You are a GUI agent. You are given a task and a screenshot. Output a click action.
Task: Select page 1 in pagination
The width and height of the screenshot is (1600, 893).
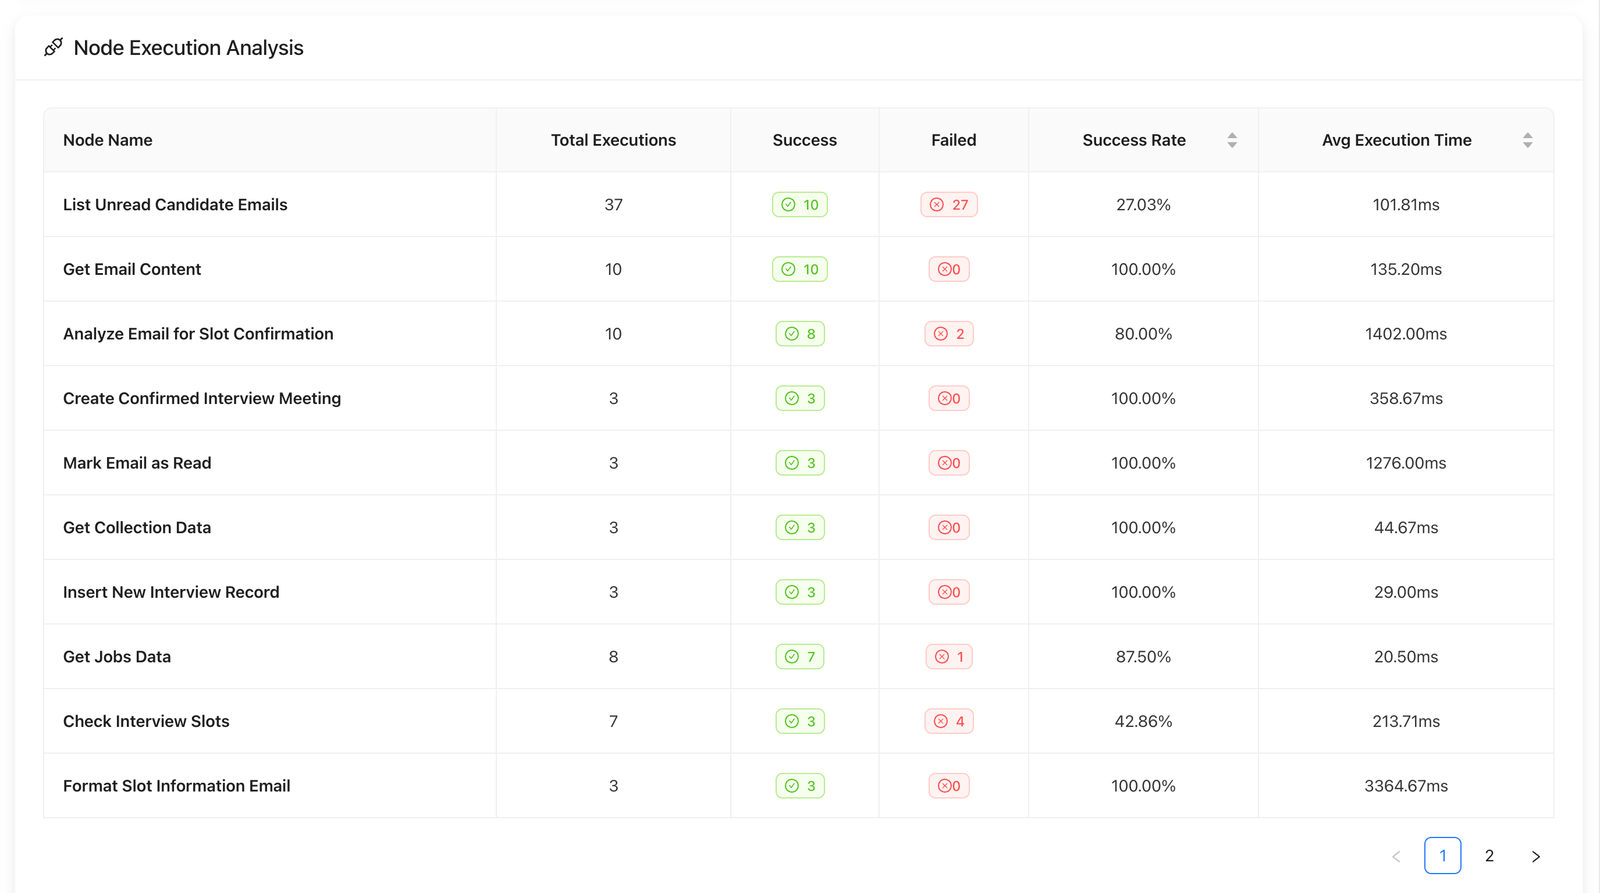tap(1442, 856)
